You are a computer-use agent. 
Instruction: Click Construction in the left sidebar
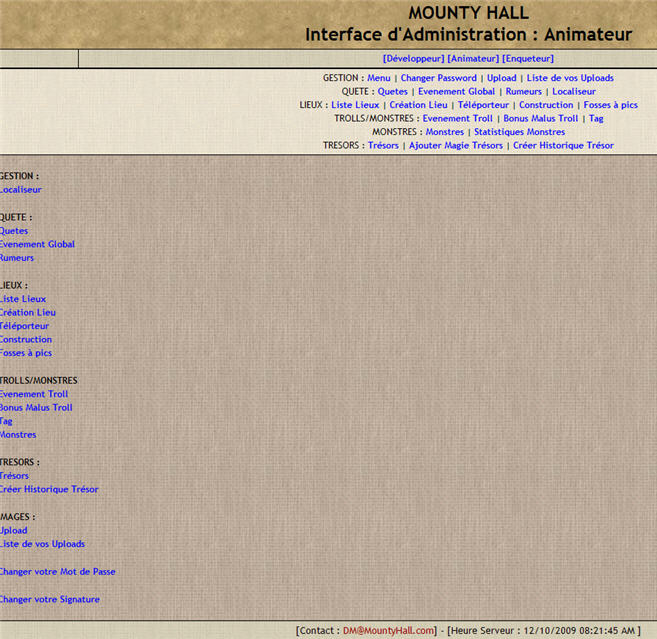pyautogui.click(x=26, y=340)
